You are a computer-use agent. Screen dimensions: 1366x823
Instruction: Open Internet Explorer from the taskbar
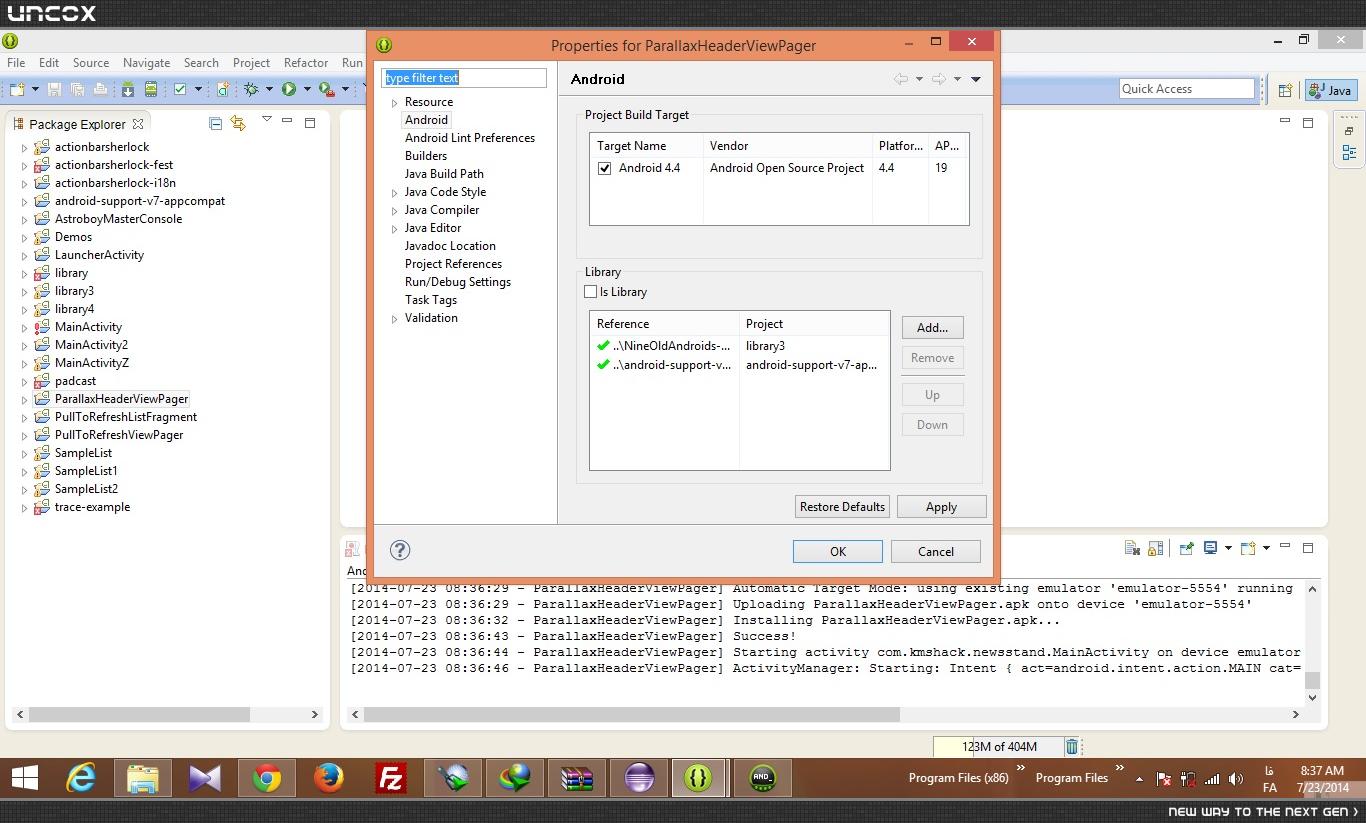click(x=81, y=778)
